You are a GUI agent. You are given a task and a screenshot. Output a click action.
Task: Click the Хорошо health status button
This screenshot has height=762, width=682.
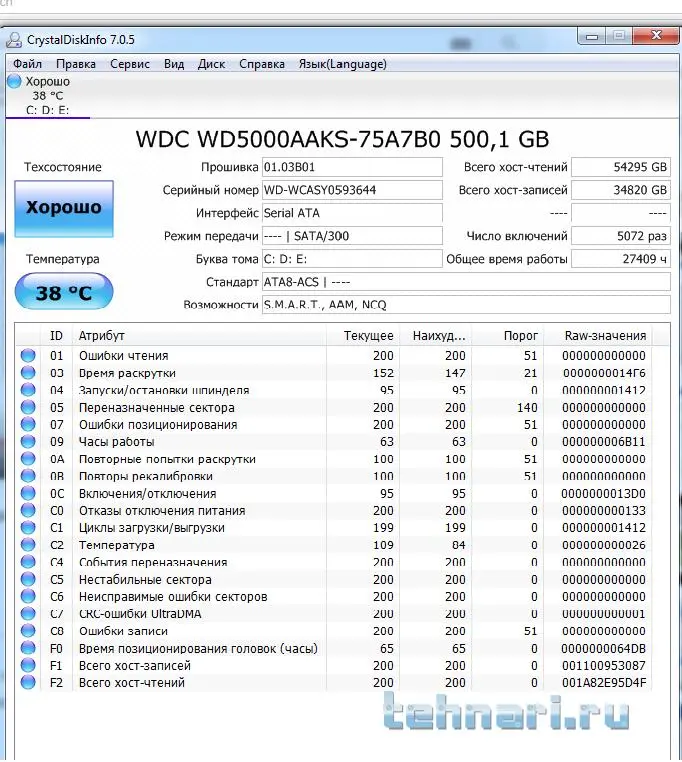64,208
